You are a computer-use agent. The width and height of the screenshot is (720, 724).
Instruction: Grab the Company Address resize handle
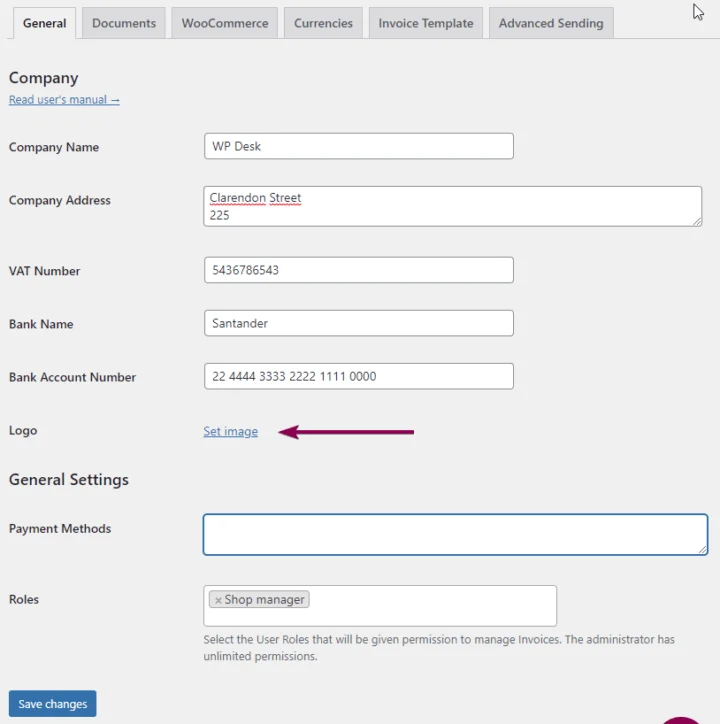coord(697,222)
